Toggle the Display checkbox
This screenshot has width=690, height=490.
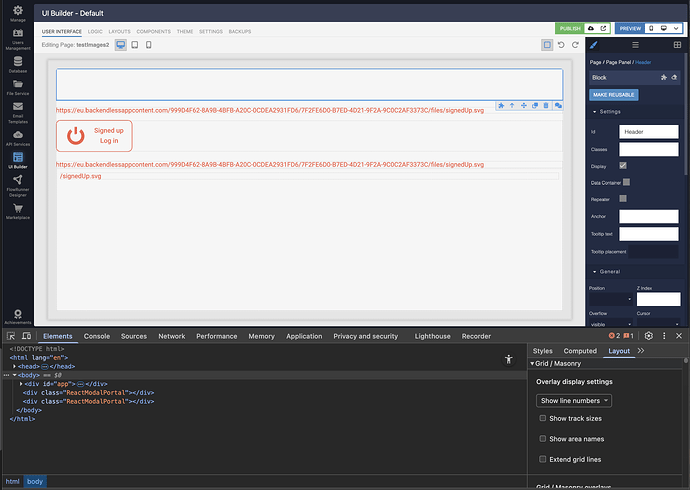click(x=623, y=165)
